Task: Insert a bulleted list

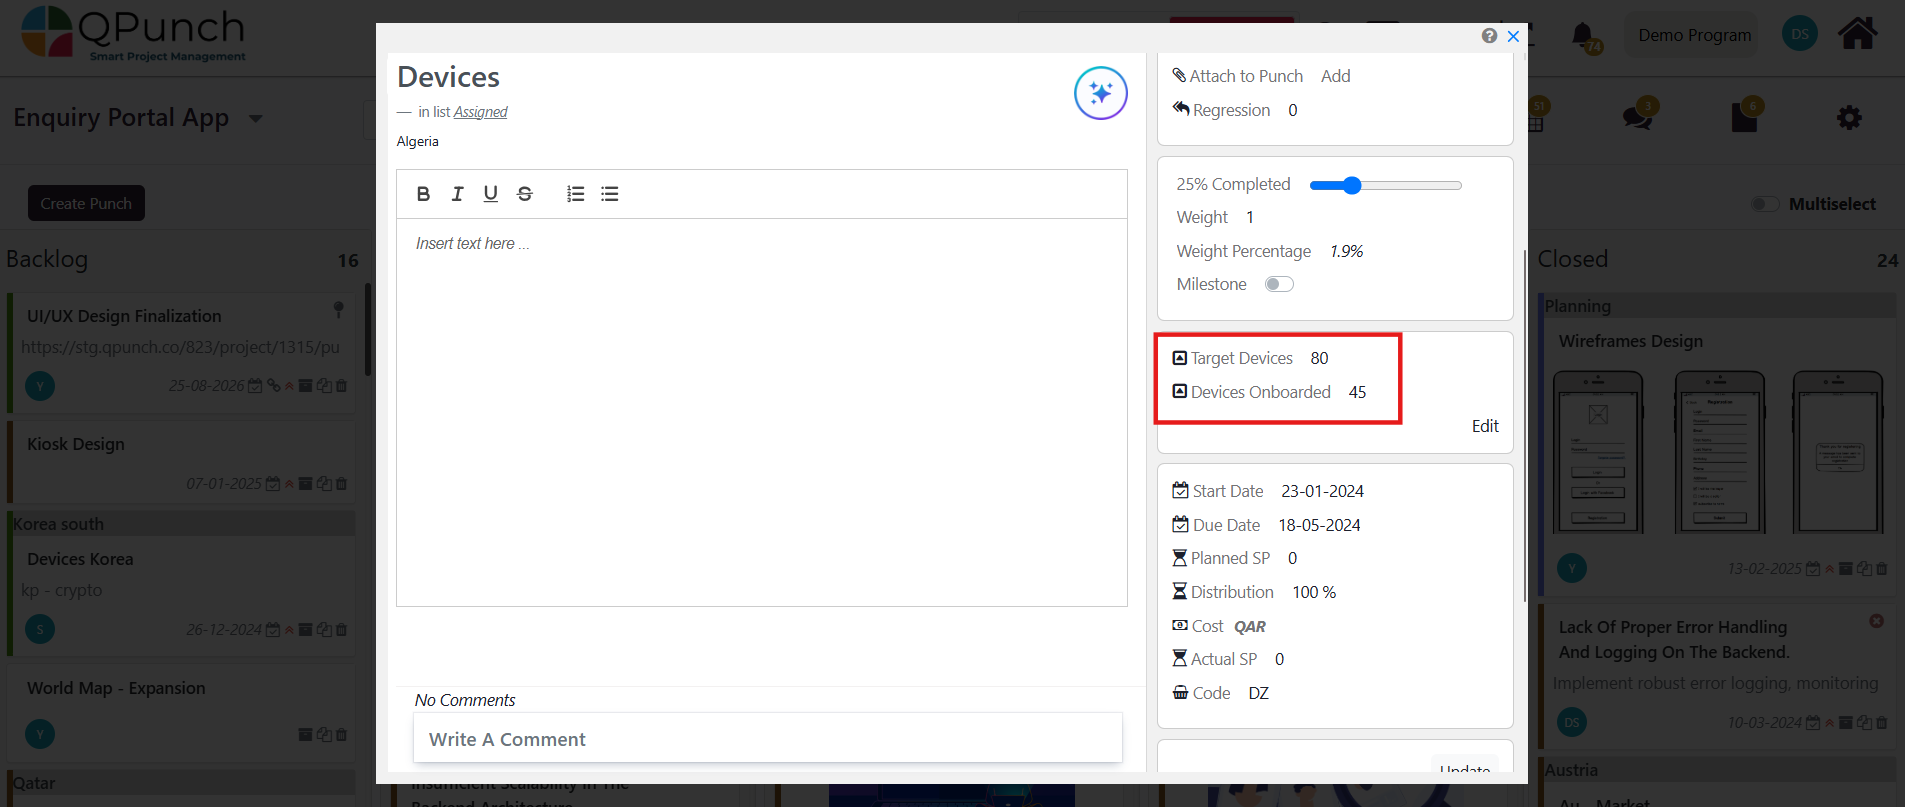Action: [609, 194]
